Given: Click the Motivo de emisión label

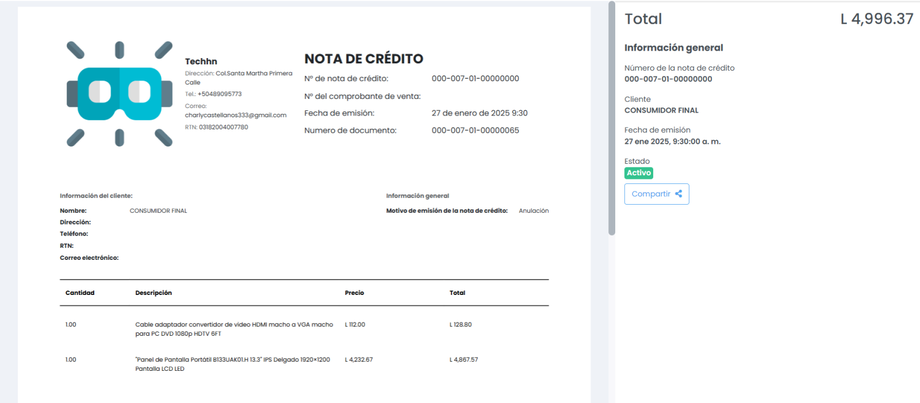Looking at the screenshot, I should pos(447,211).
